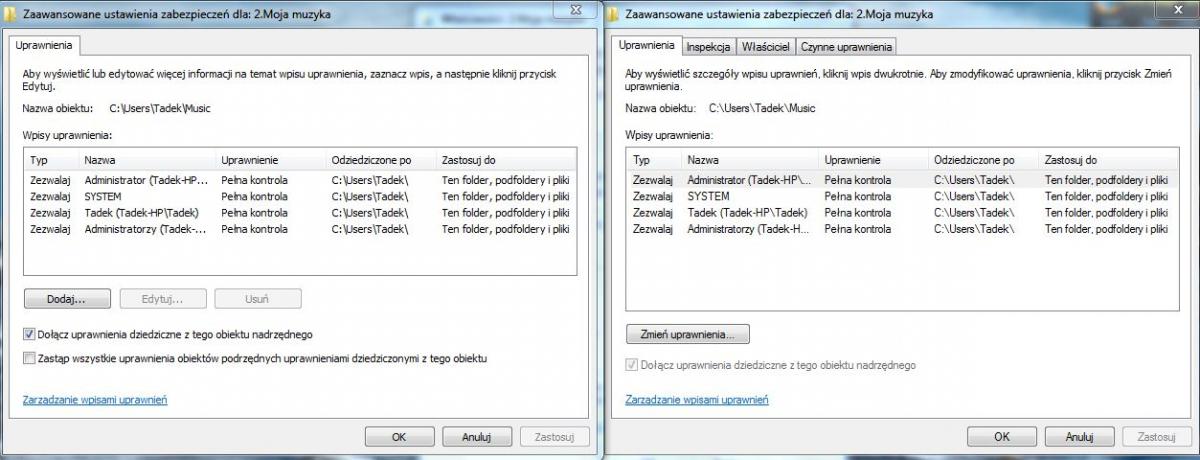Enable Zastąp wszystkie uprawnienia obiektów podrzędnych checkbox
The height and width of the screenshot is (460, 1200).
point(28,357)
